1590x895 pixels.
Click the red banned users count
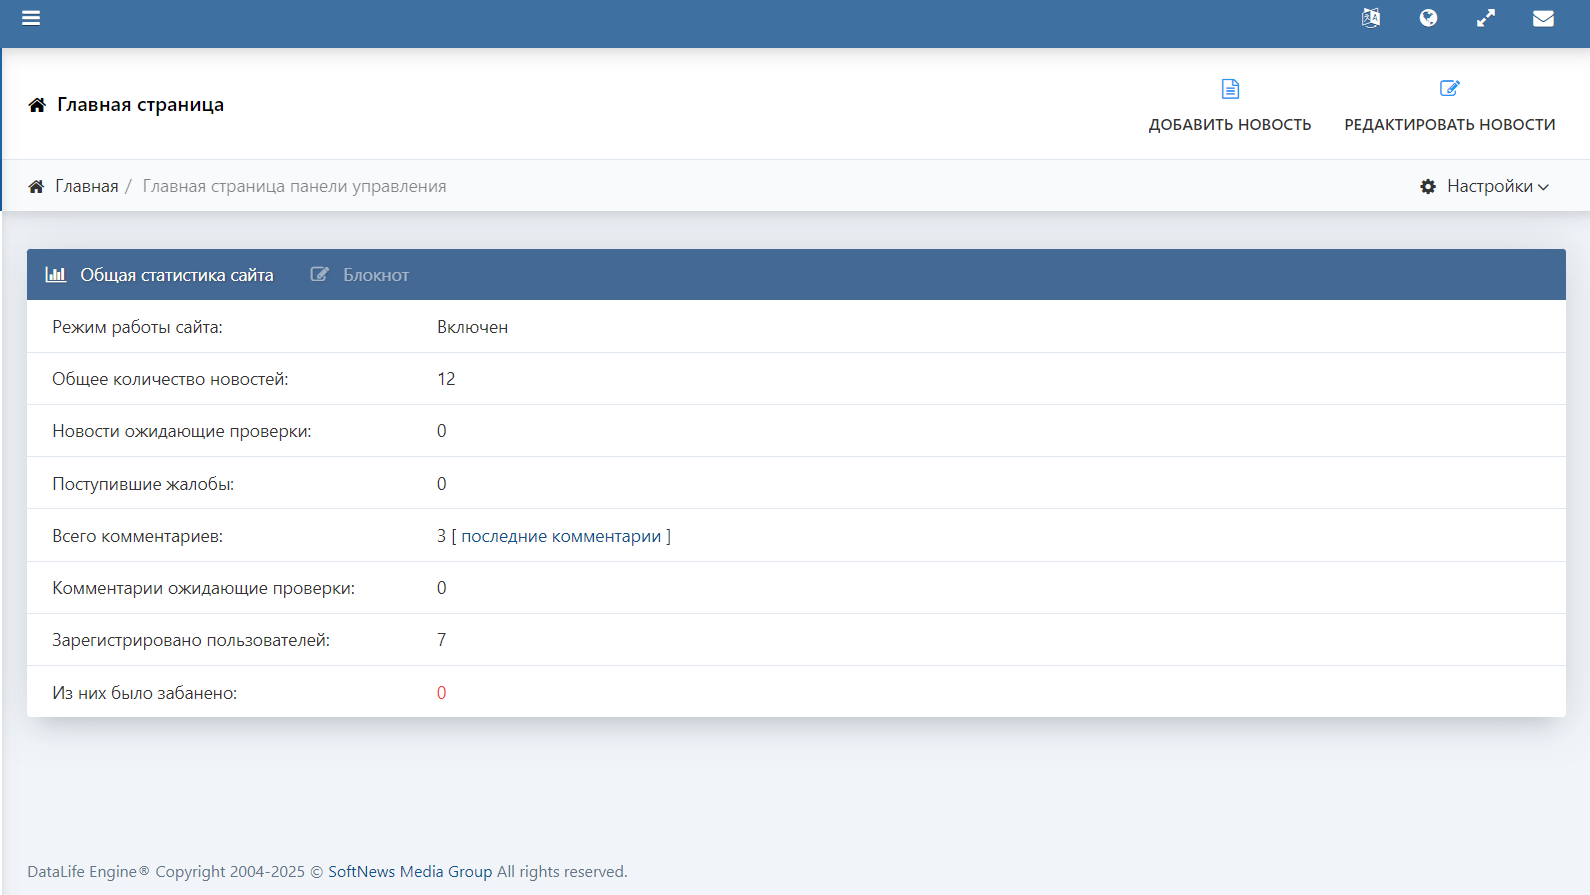[x=441, y=693]
